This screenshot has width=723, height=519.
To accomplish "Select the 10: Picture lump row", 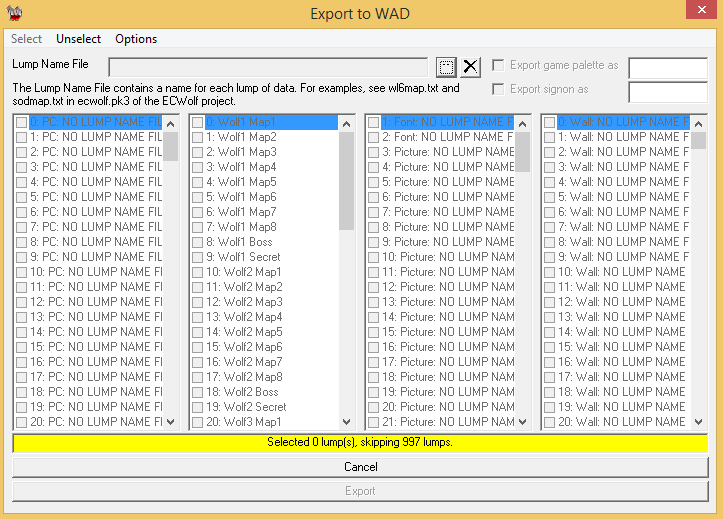I will (441, 257).
